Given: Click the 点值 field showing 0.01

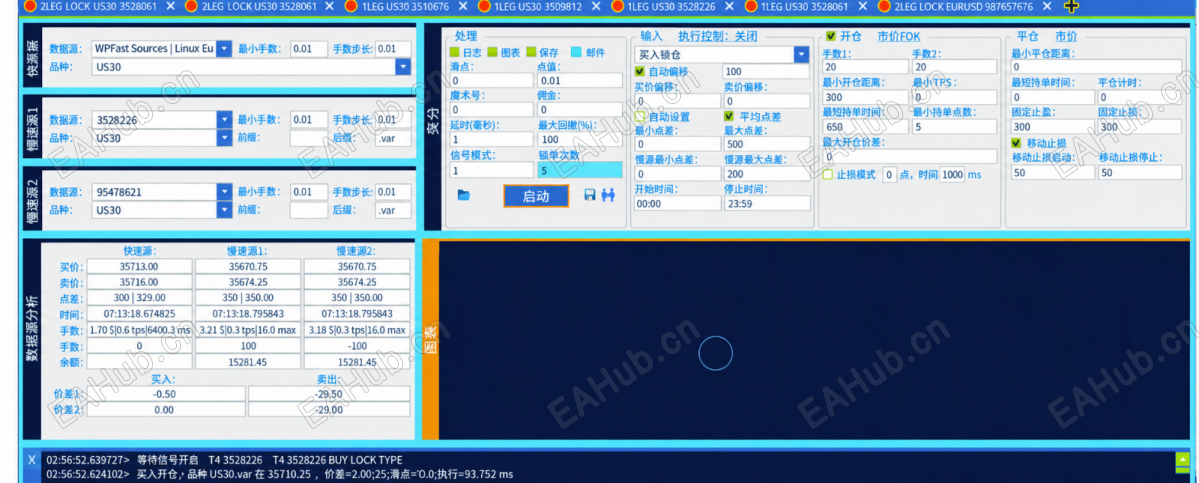Looking at the screenshot, I should pyautogui.click(x=580, y=80).
